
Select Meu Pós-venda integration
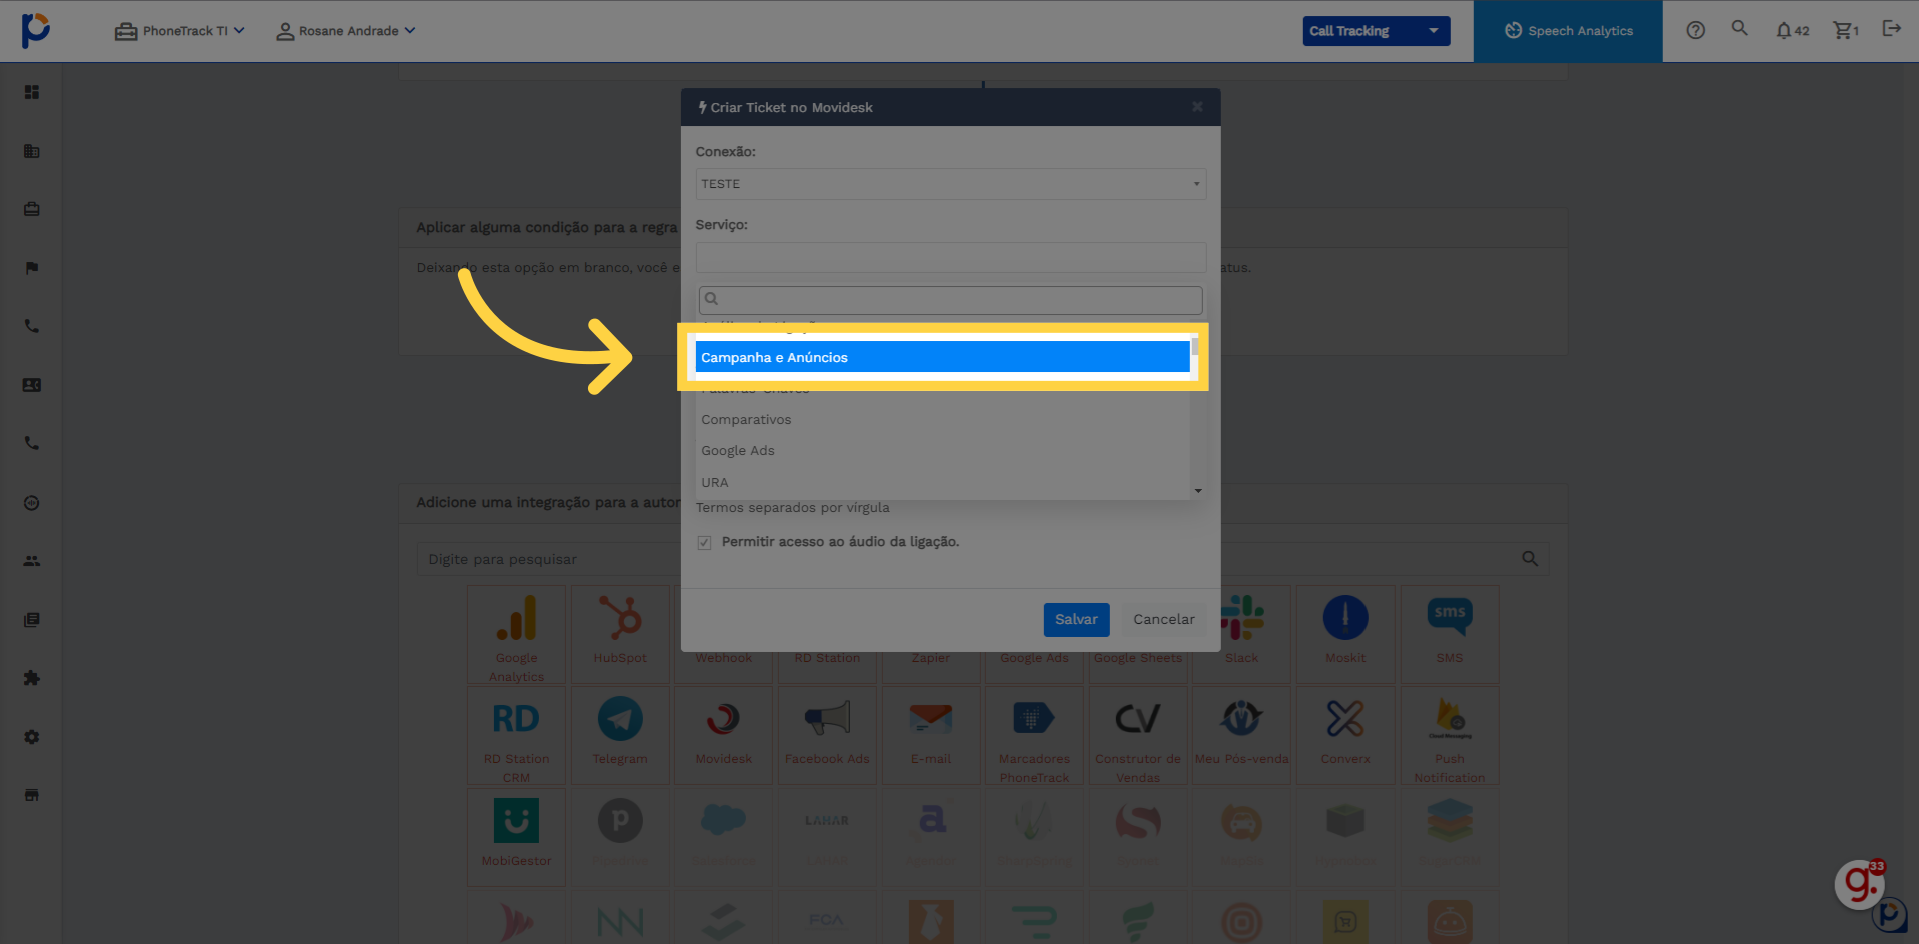coord(1241,736)
